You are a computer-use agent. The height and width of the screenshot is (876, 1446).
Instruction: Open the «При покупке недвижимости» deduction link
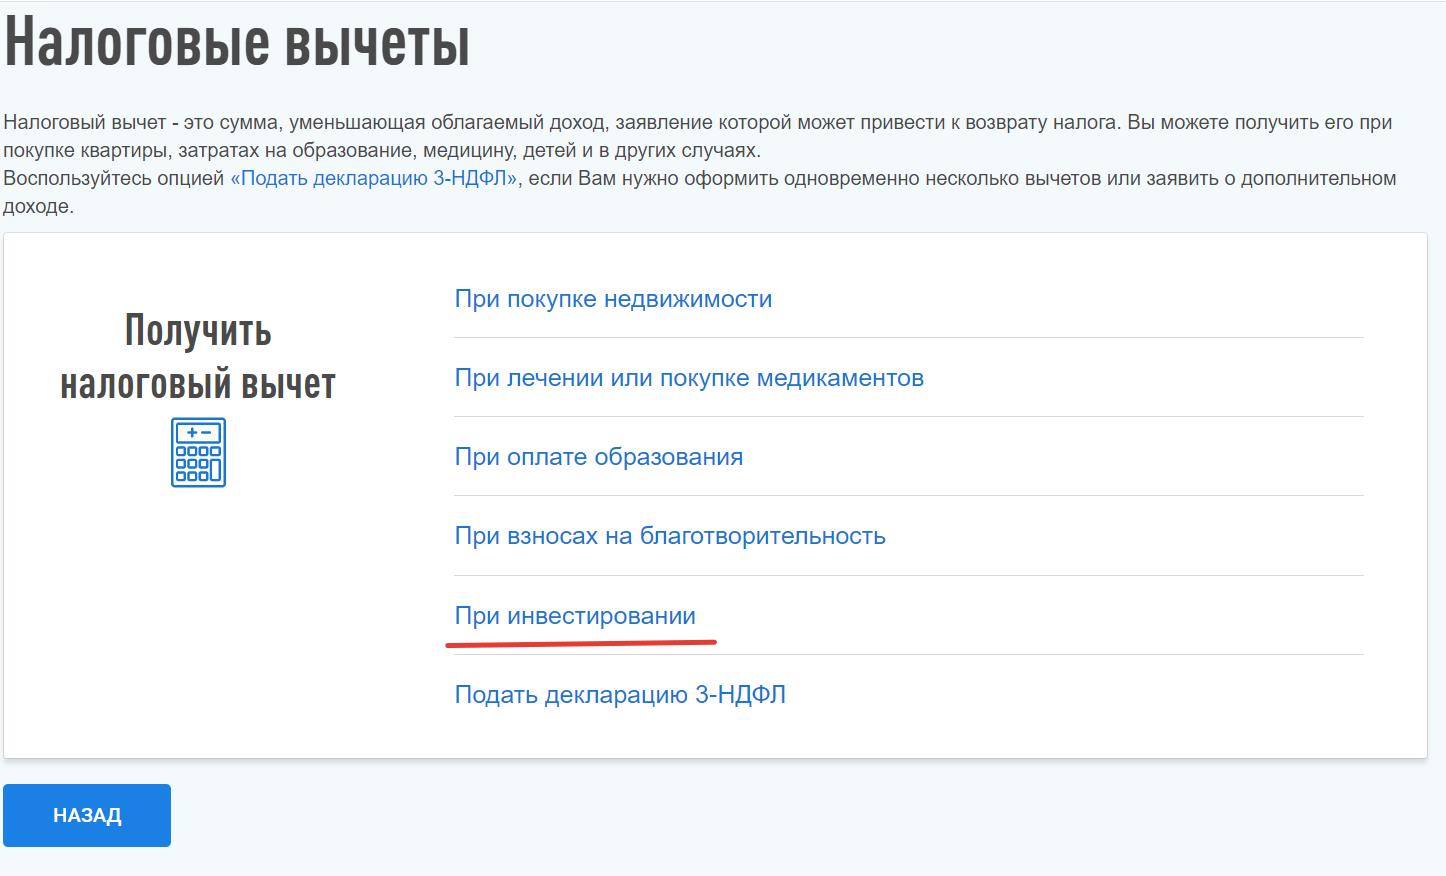(x=613, y=299)
